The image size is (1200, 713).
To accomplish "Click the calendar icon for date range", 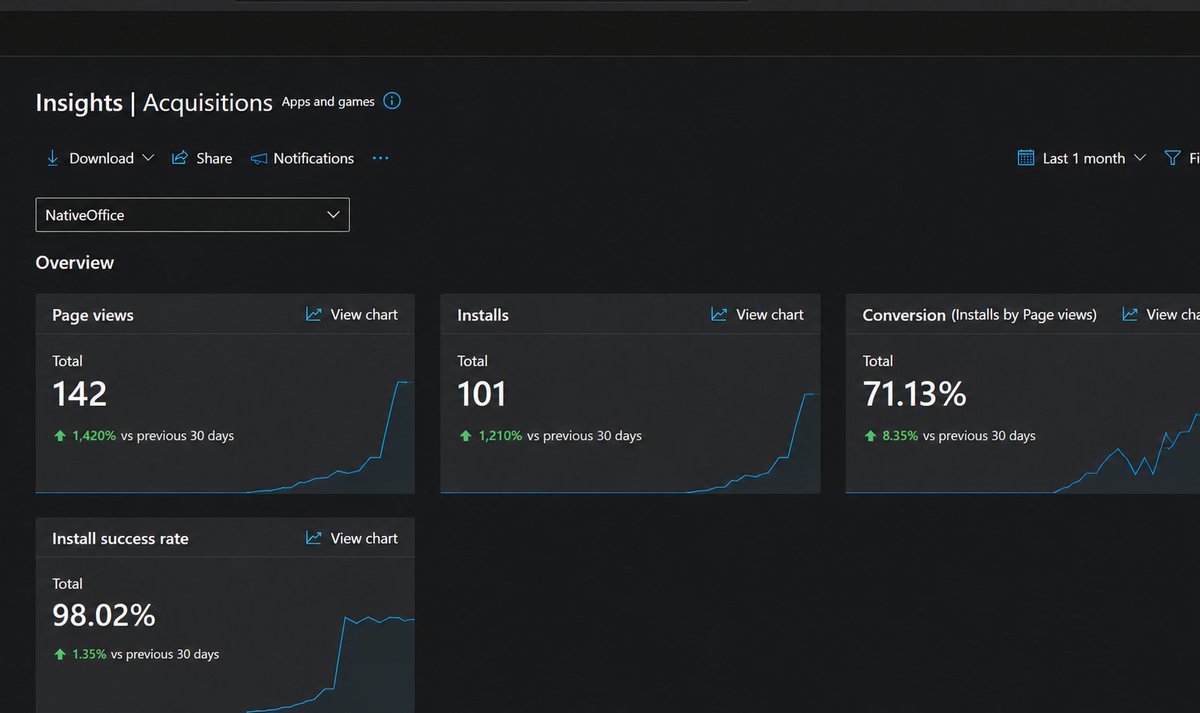I will pyautogui.click(x=1026, y=158).
